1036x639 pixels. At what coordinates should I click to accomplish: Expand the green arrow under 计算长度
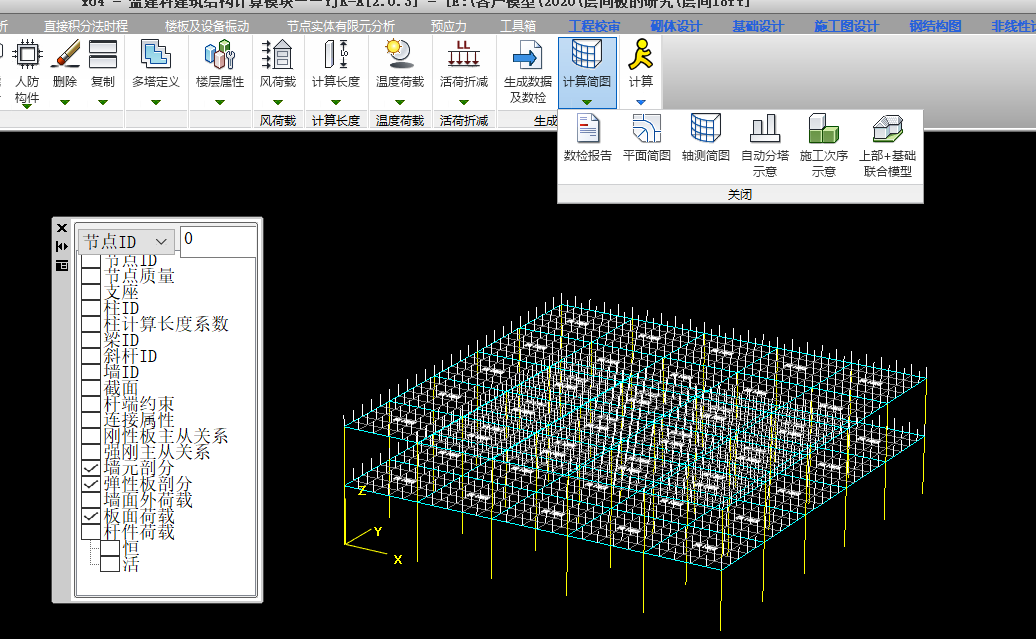[336, 102]
